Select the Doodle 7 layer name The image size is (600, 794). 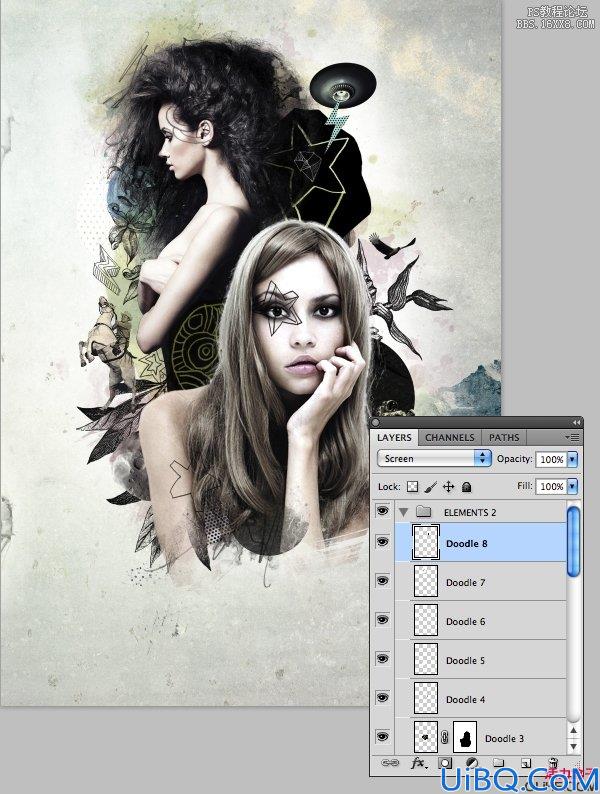point(465,582)
